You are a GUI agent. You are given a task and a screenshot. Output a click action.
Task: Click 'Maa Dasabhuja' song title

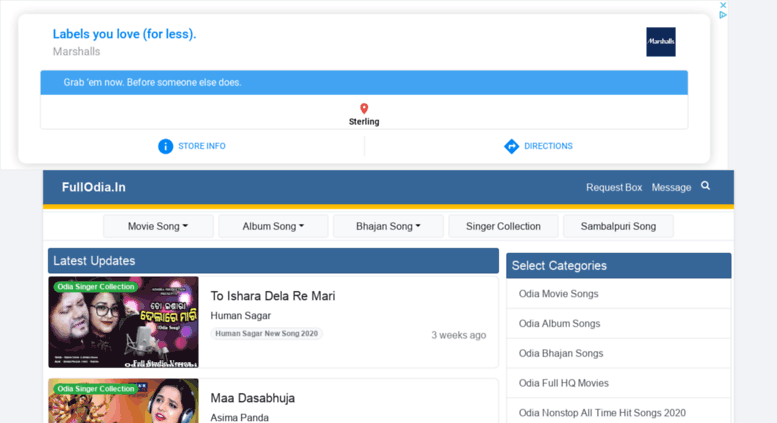[252, 398]
